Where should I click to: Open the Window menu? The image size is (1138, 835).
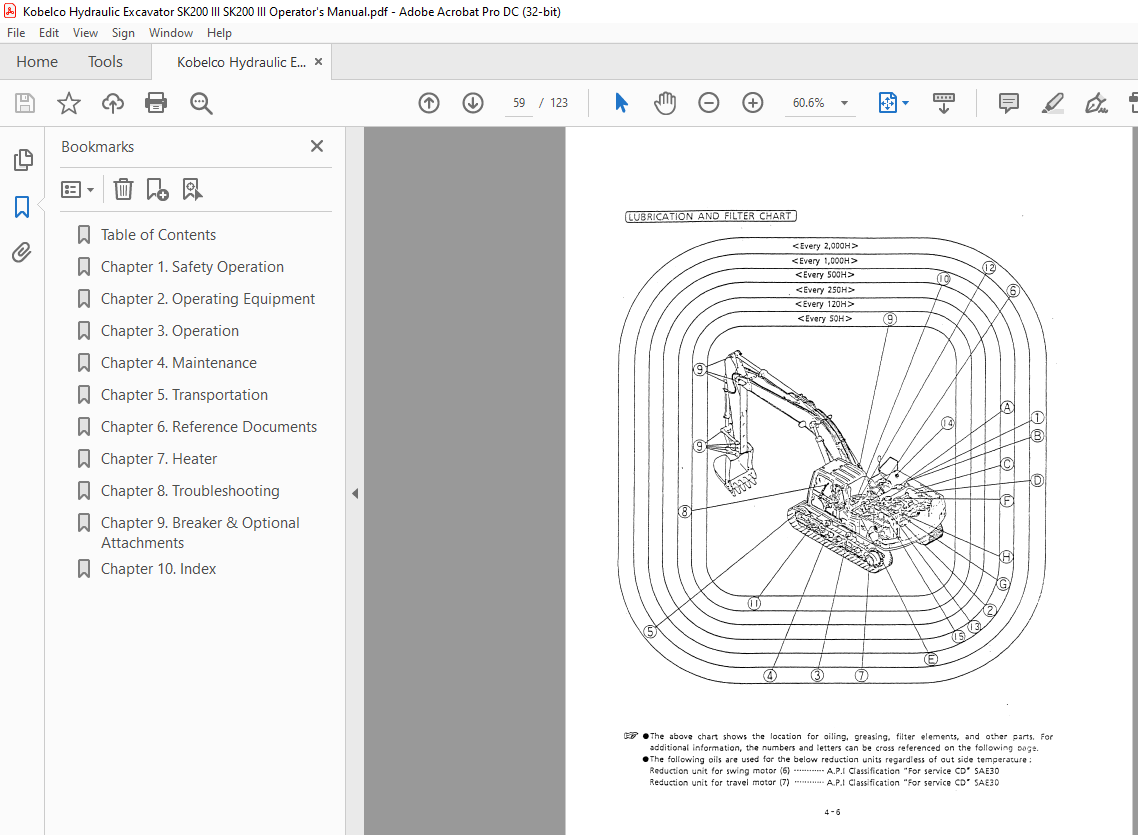click(x=171, y=33)
